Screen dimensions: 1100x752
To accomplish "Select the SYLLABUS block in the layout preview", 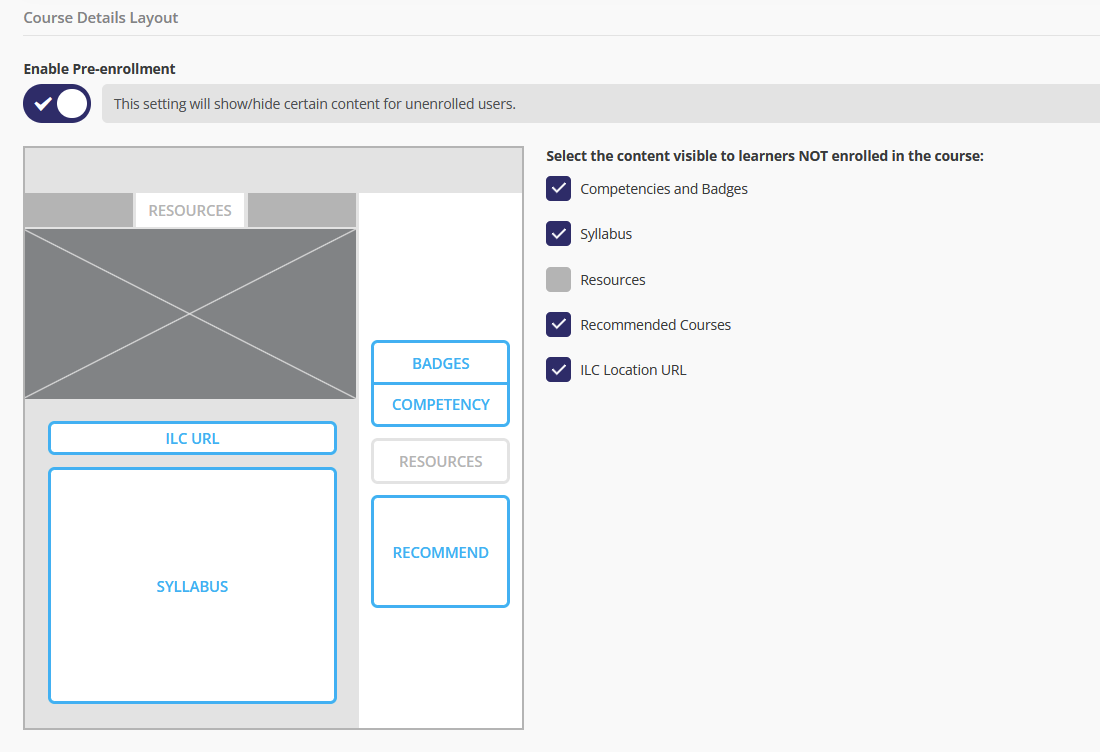I will (192, 586).
